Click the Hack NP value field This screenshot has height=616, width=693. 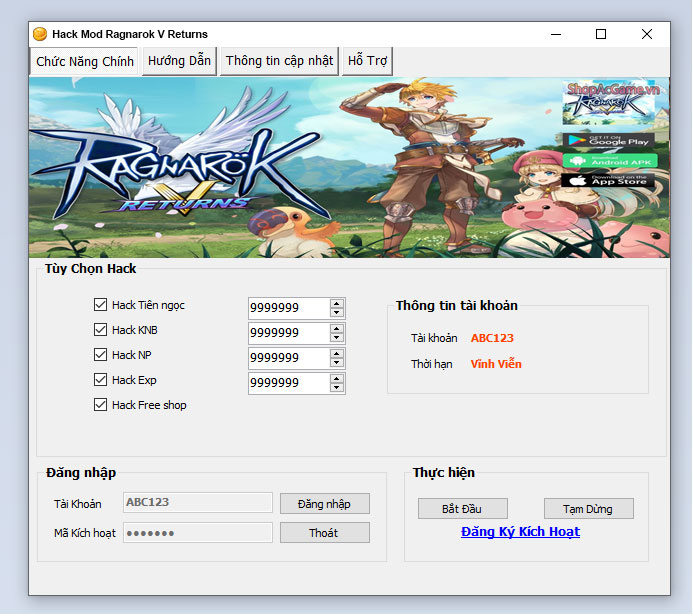click(x=289, y=358)
